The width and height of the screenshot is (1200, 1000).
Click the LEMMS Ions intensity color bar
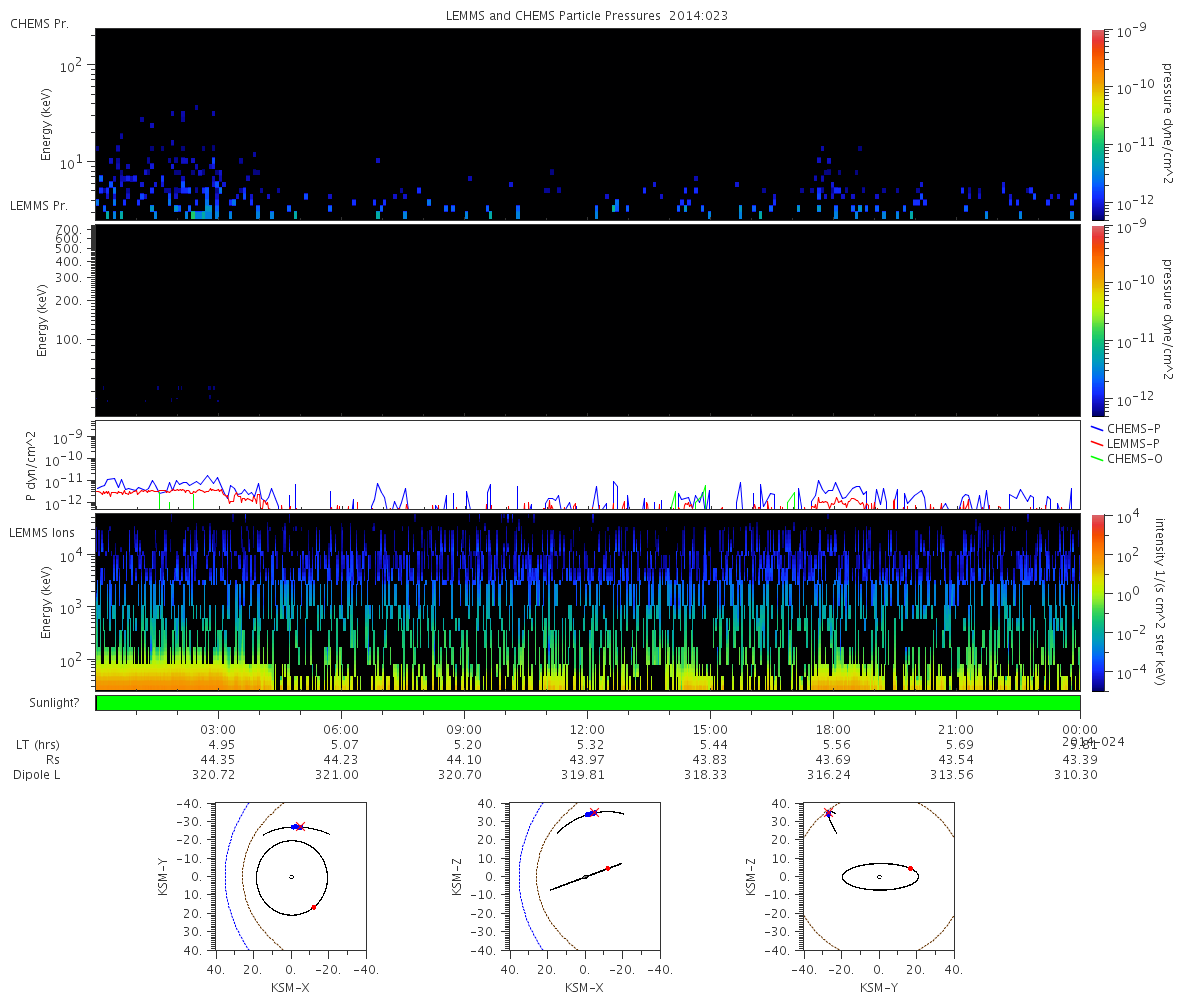pos(1097,602)
